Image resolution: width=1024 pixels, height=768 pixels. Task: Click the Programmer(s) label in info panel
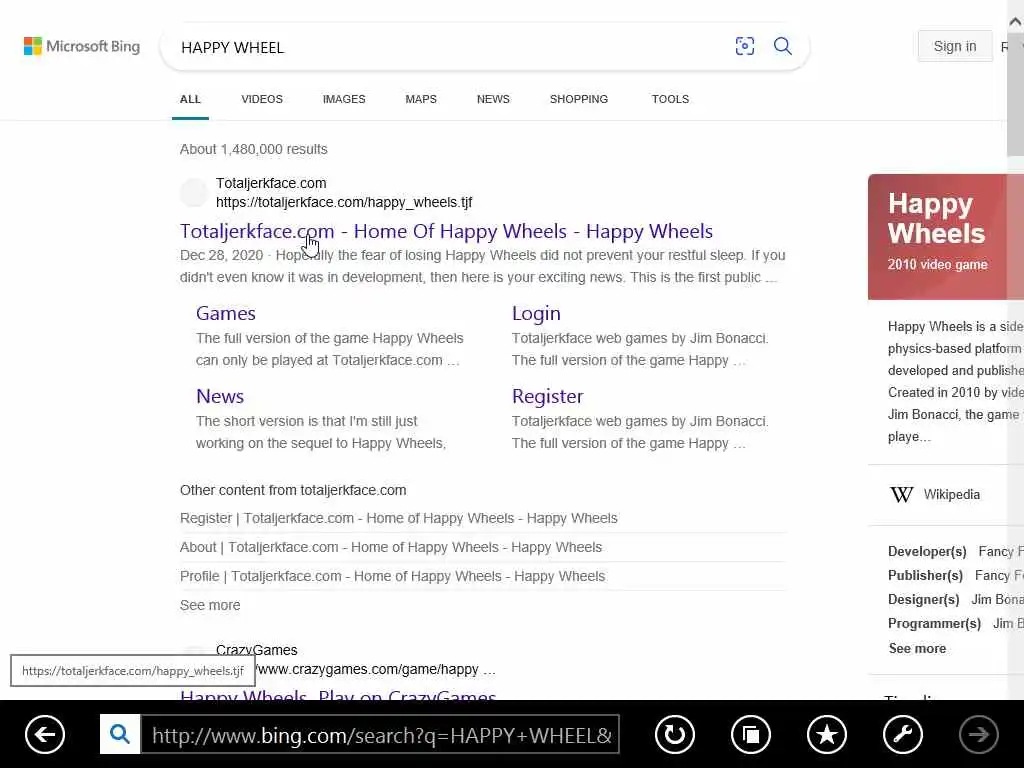coord(934,624)
